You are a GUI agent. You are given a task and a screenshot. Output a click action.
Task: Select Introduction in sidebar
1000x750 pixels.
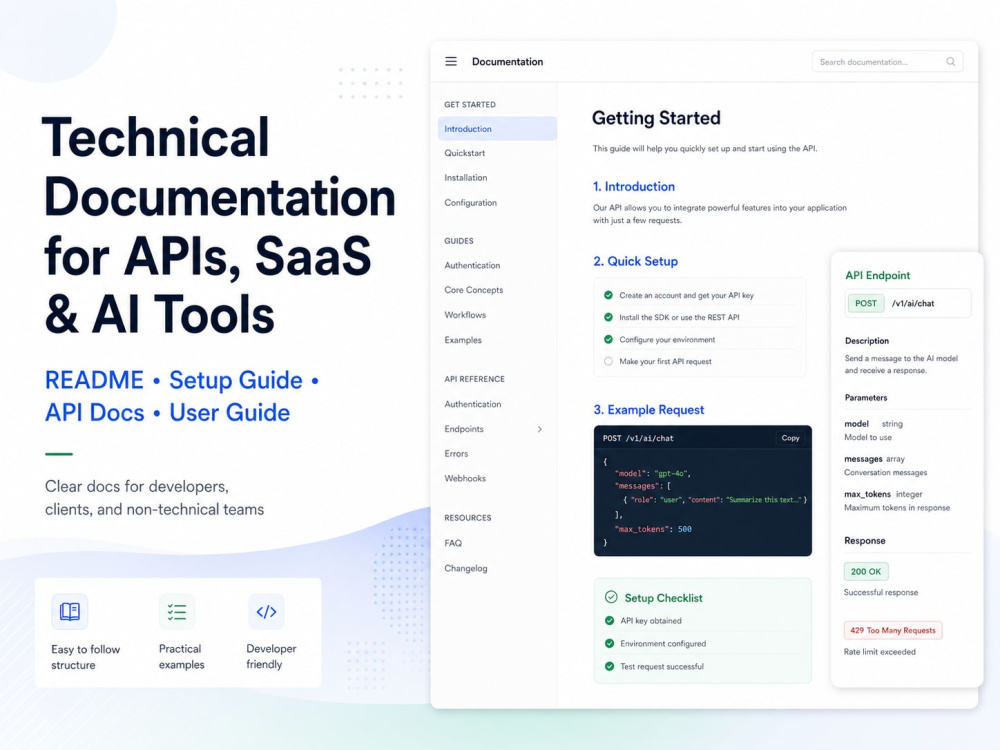click(x=497, y=129)
